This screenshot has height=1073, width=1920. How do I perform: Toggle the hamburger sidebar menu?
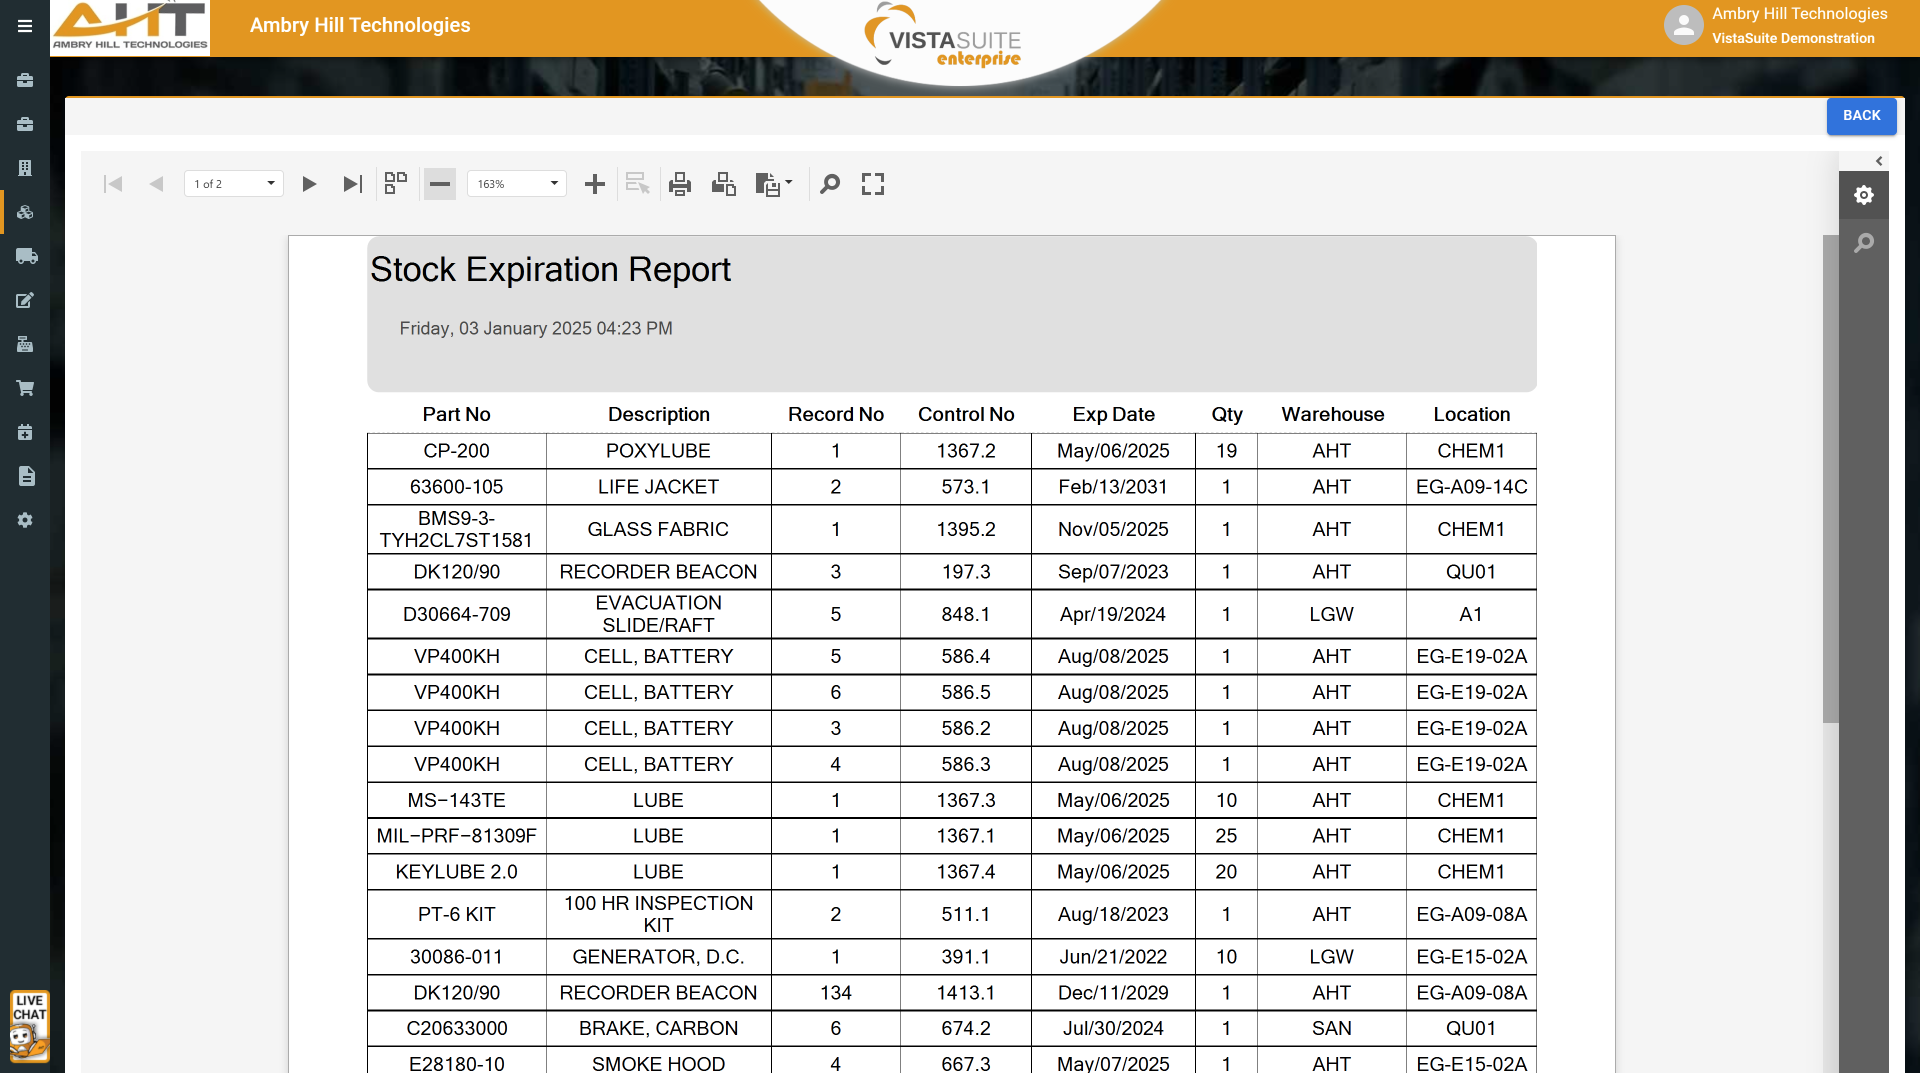(25, 26)
